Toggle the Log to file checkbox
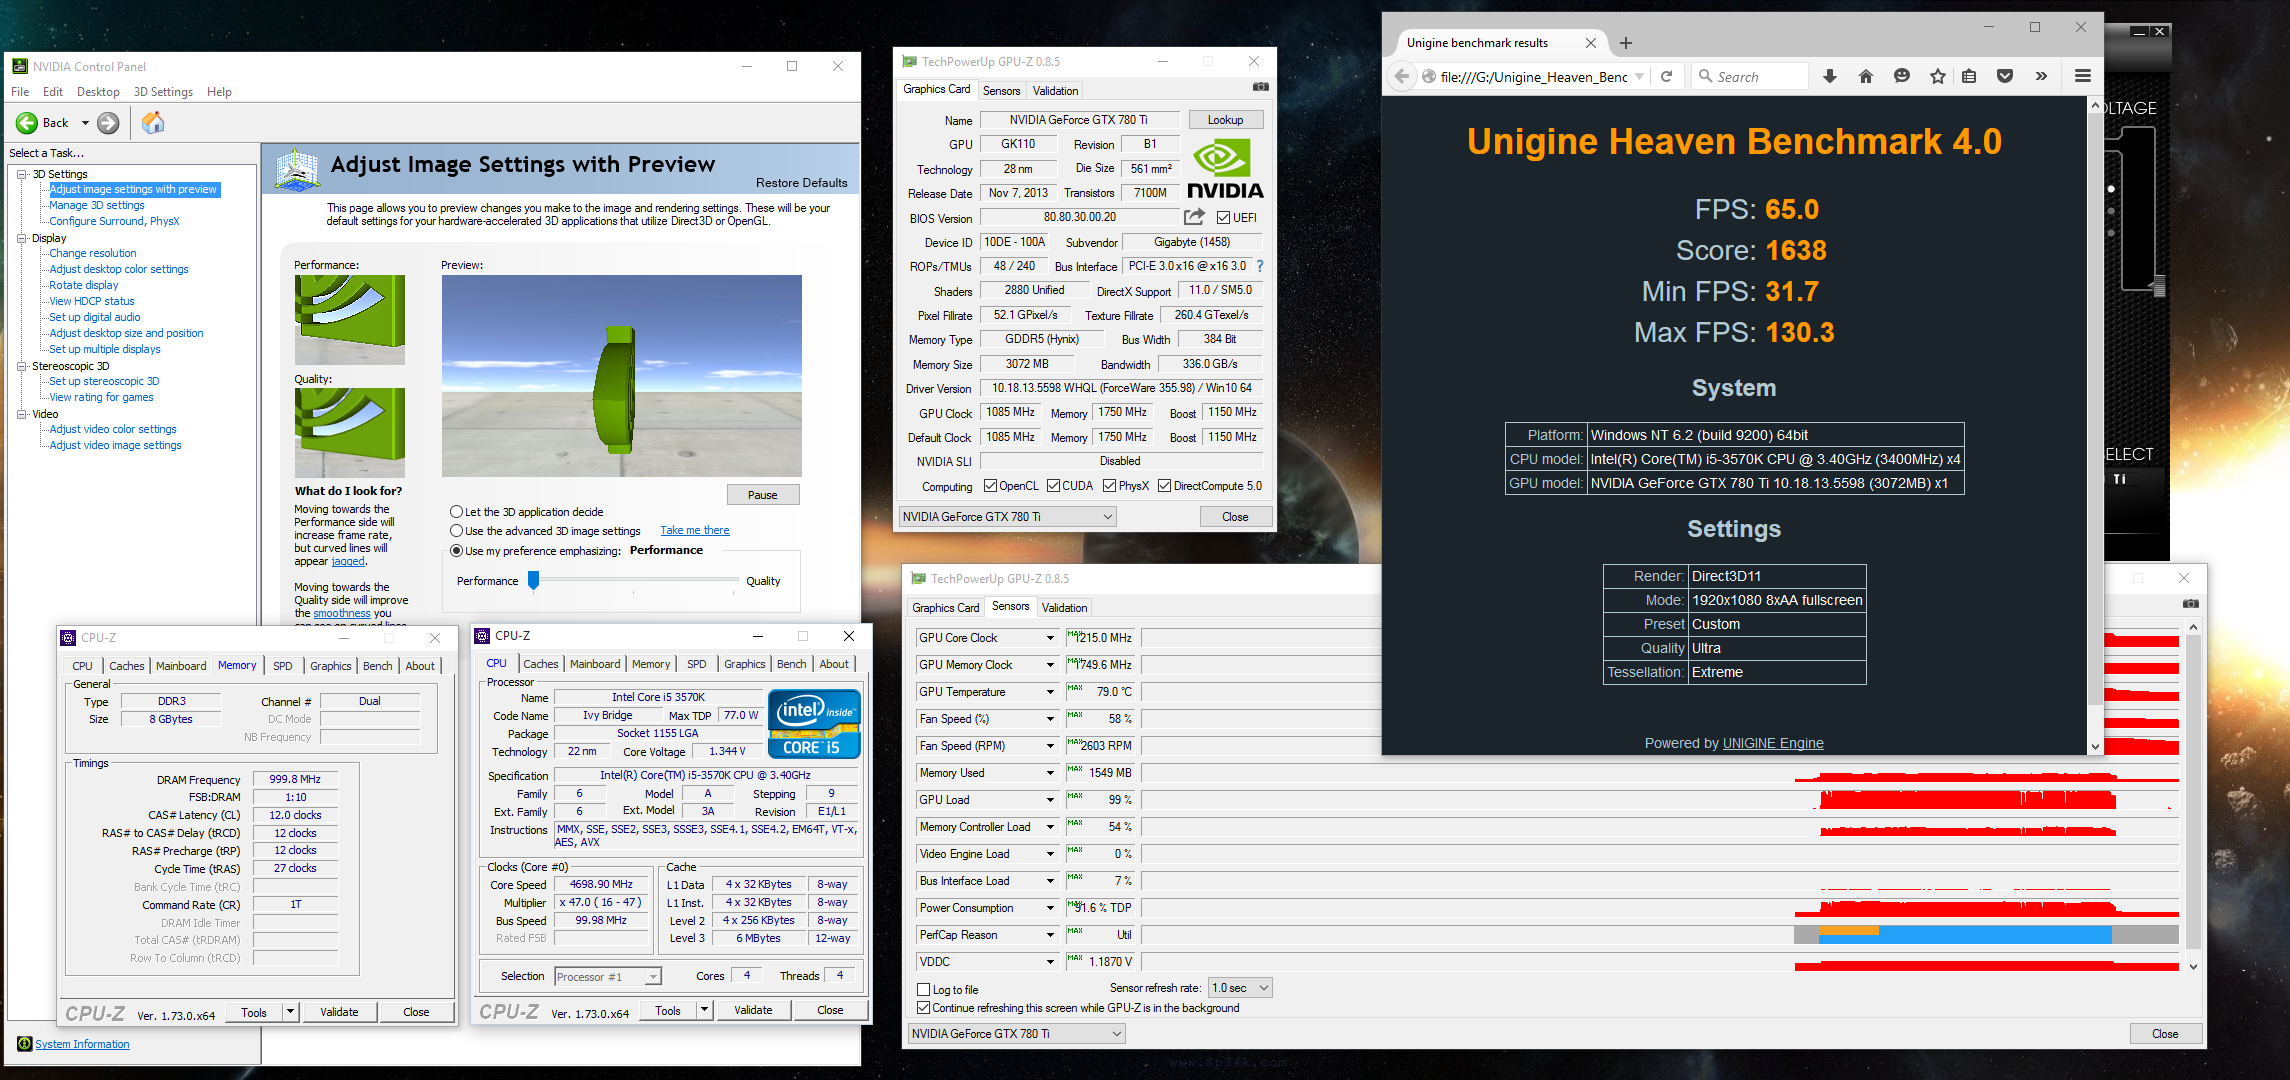The height and width of the screenshot is (1080, 2290). (x=924, y=989)
